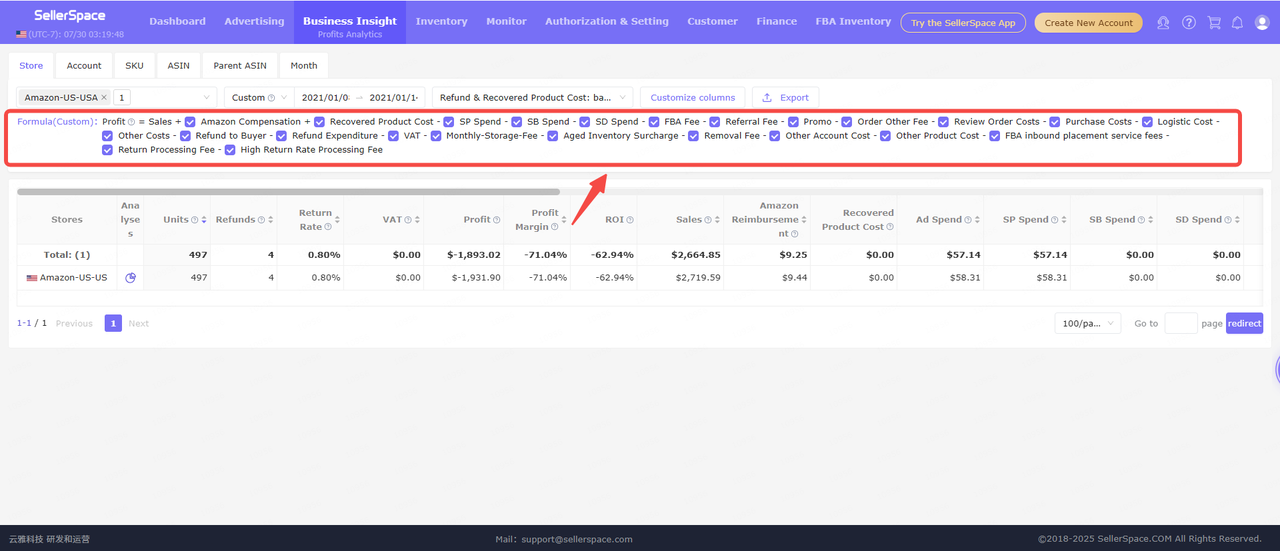Viewport: 1280px width, 551px height.
Task: Open the Authorization & Setting menu
Action: click(607, 21)
